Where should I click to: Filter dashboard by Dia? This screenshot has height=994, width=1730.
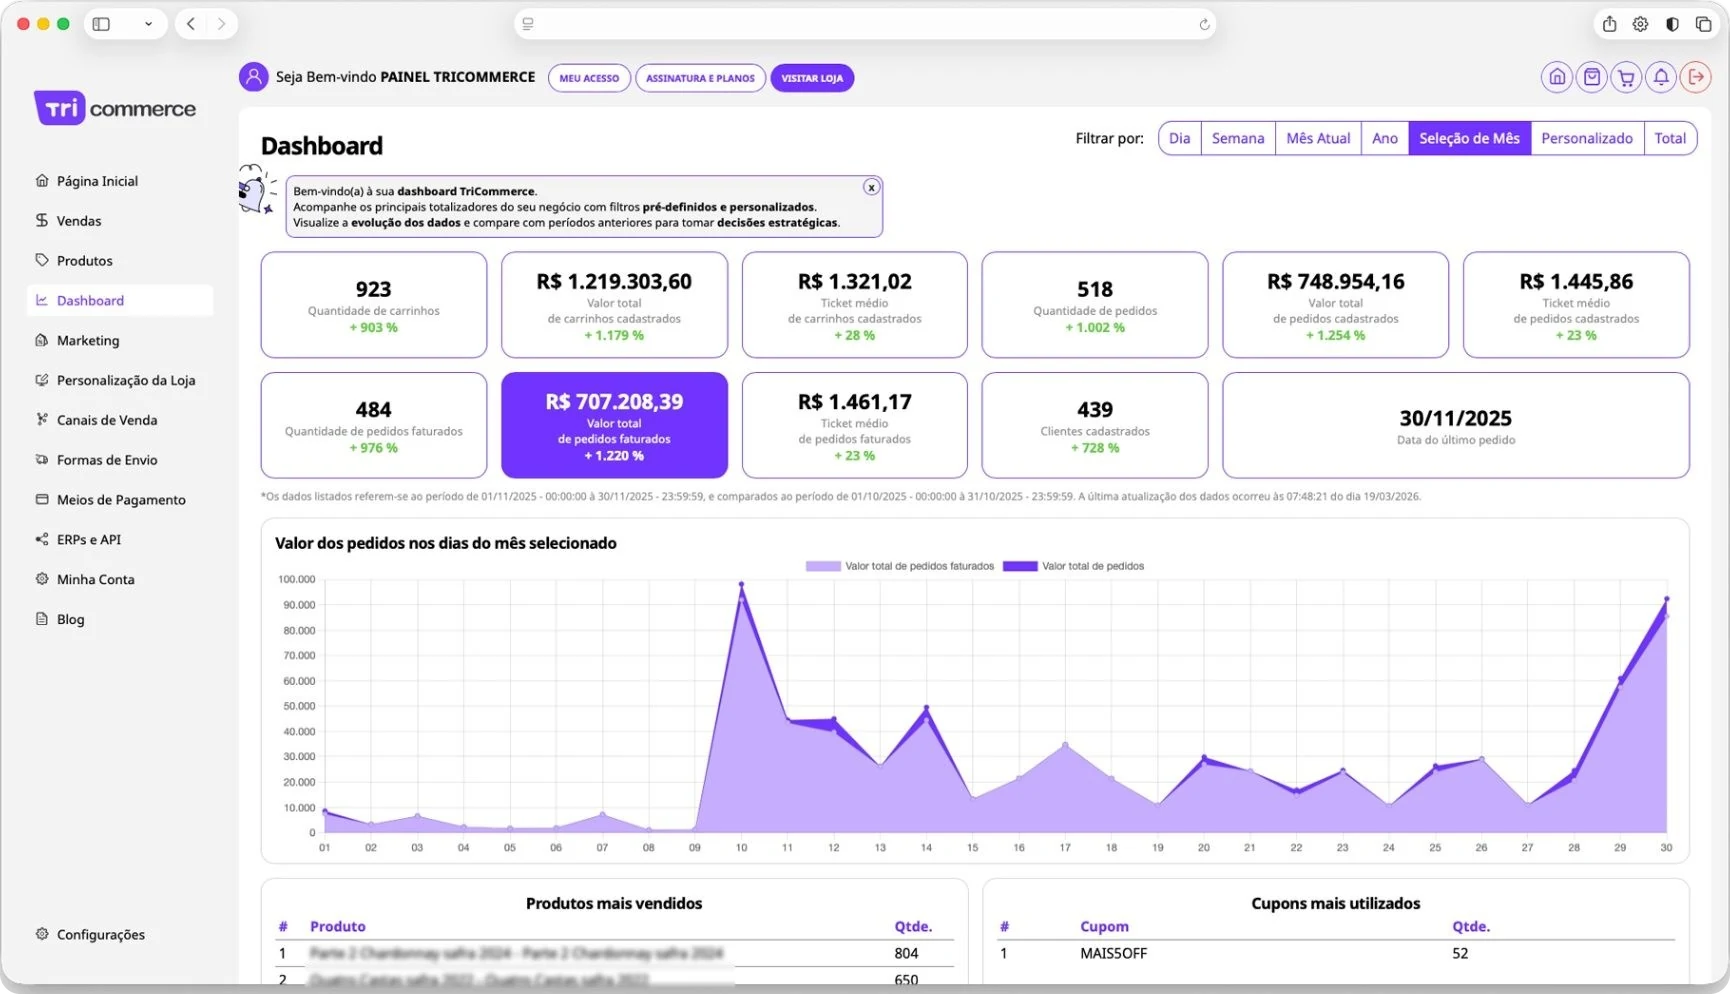click(x=1180, y=138)
